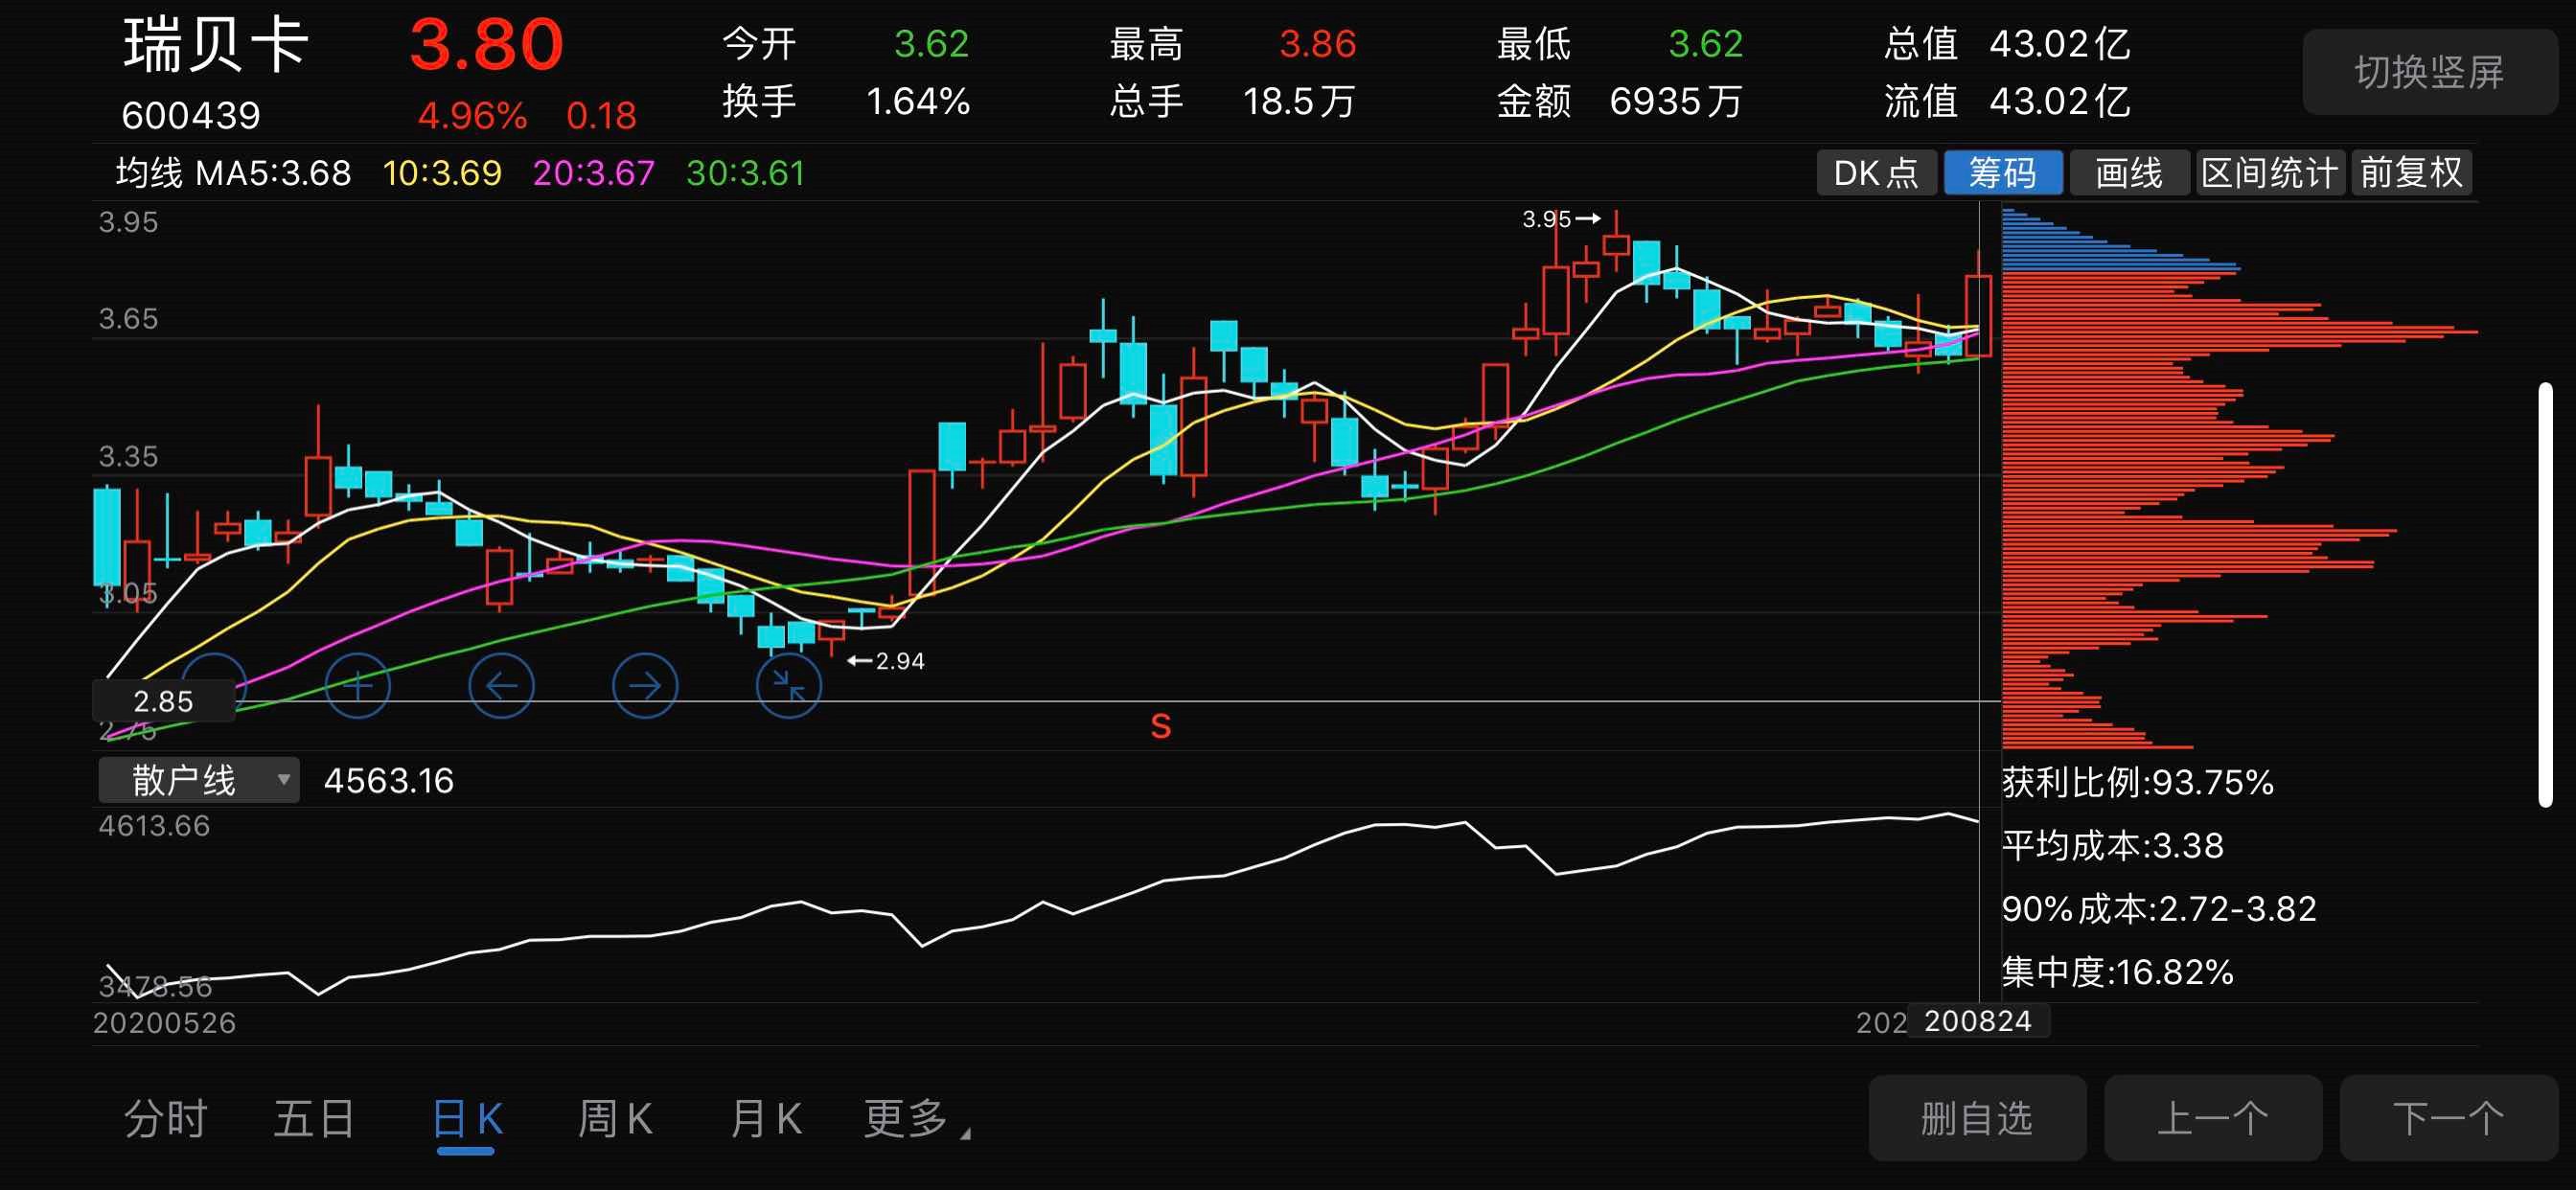Toggle the DK点 indicator
Viewport: 2576px width, 1190px height.
pyautogui.click(x=1876, y=173)
